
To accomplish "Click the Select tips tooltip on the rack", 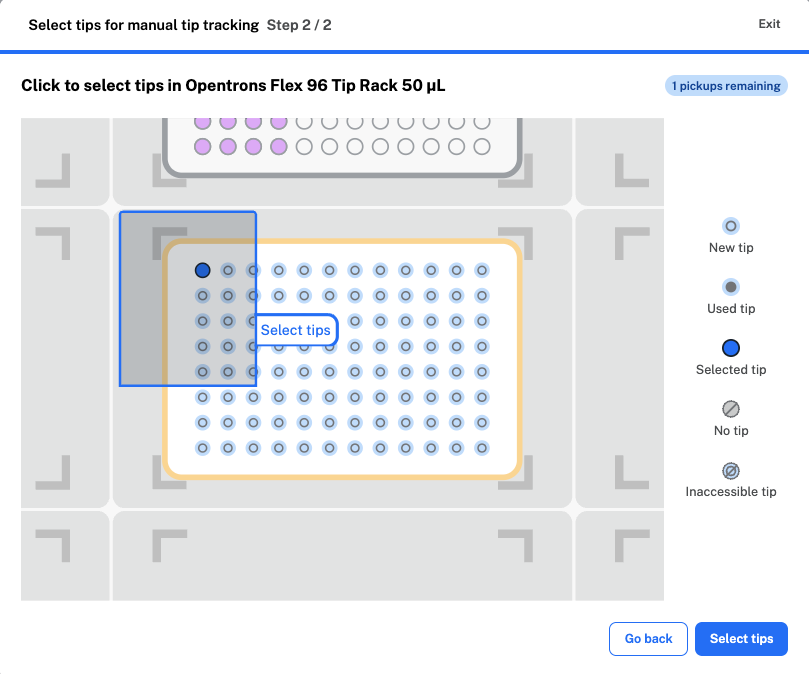I will (295, 330).
